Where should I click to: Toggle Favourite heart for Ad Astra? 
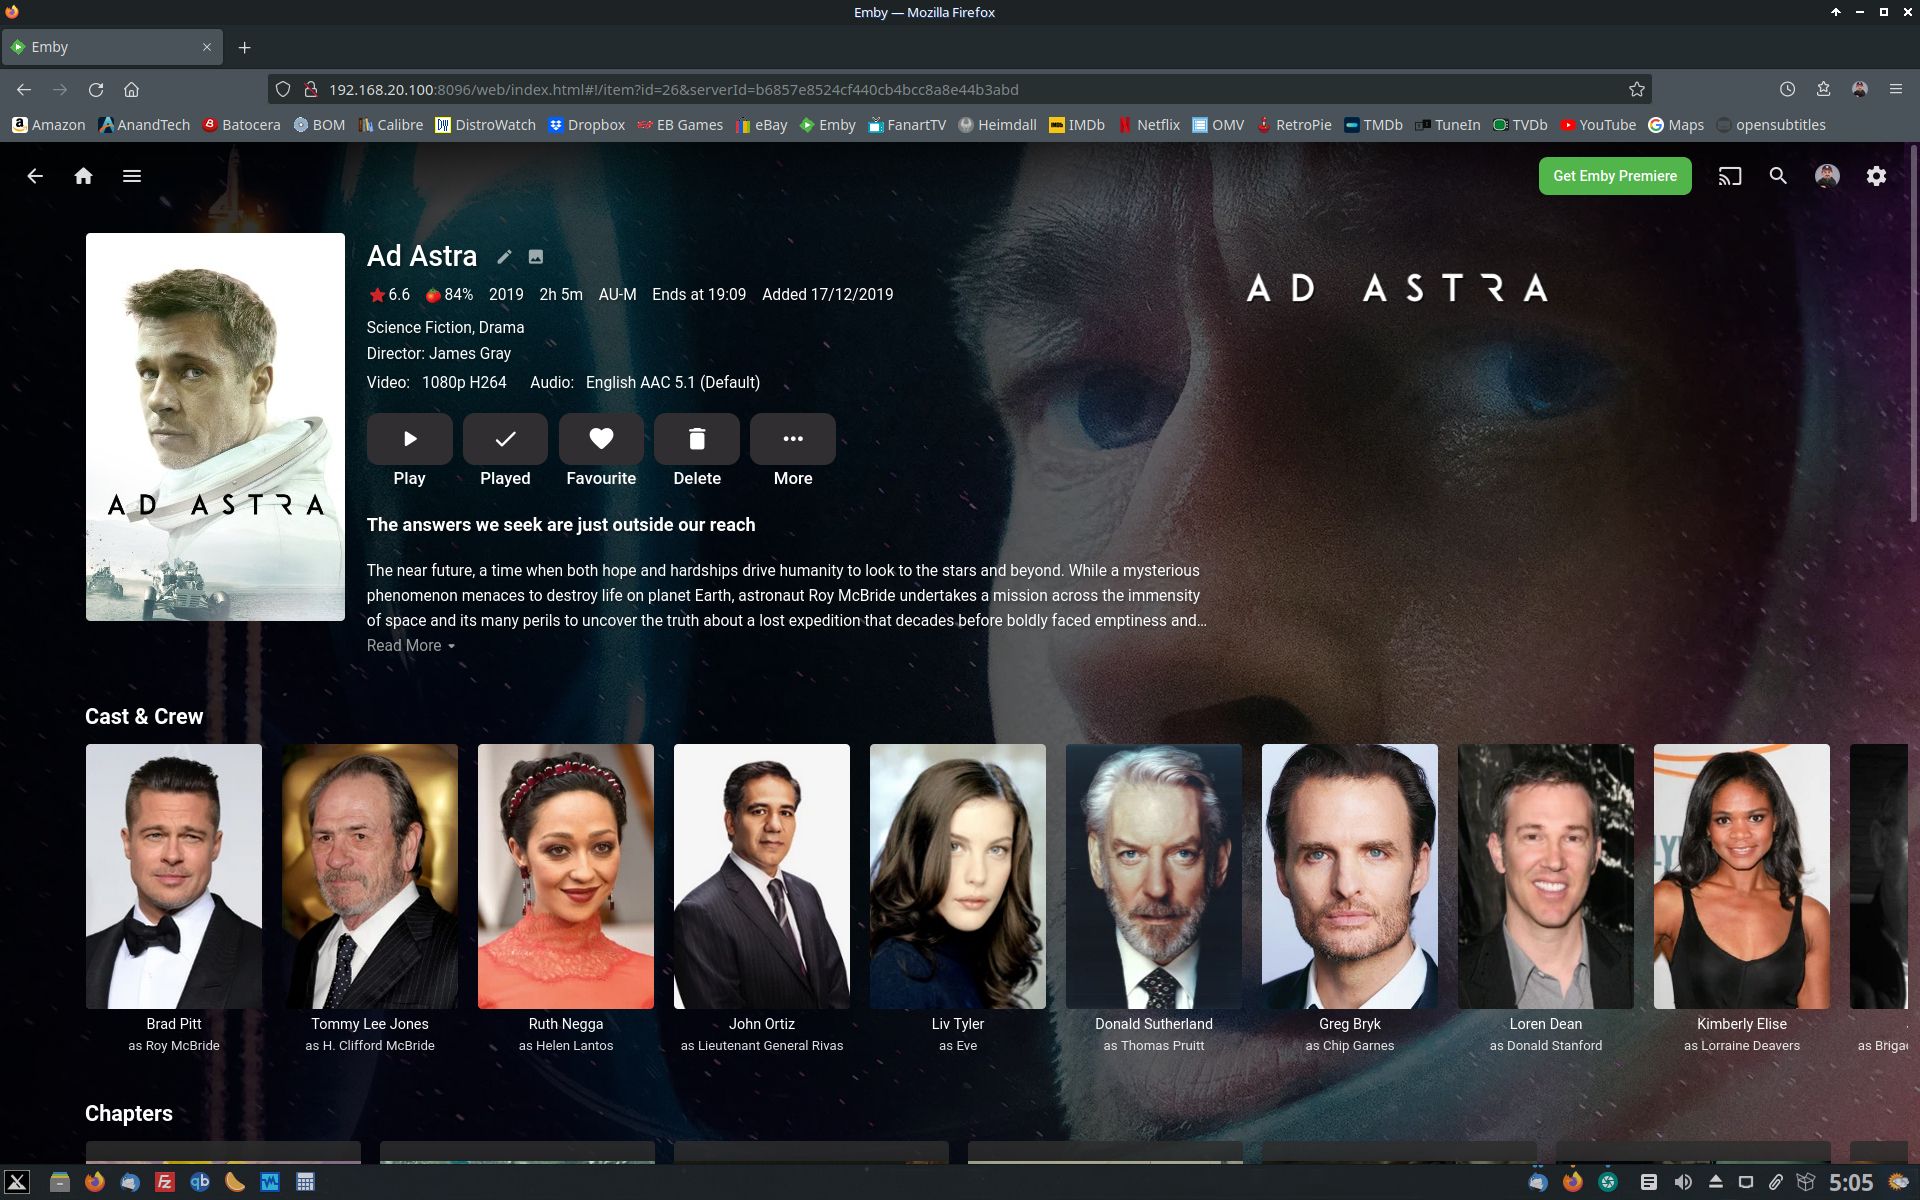[x=601, y=439]
